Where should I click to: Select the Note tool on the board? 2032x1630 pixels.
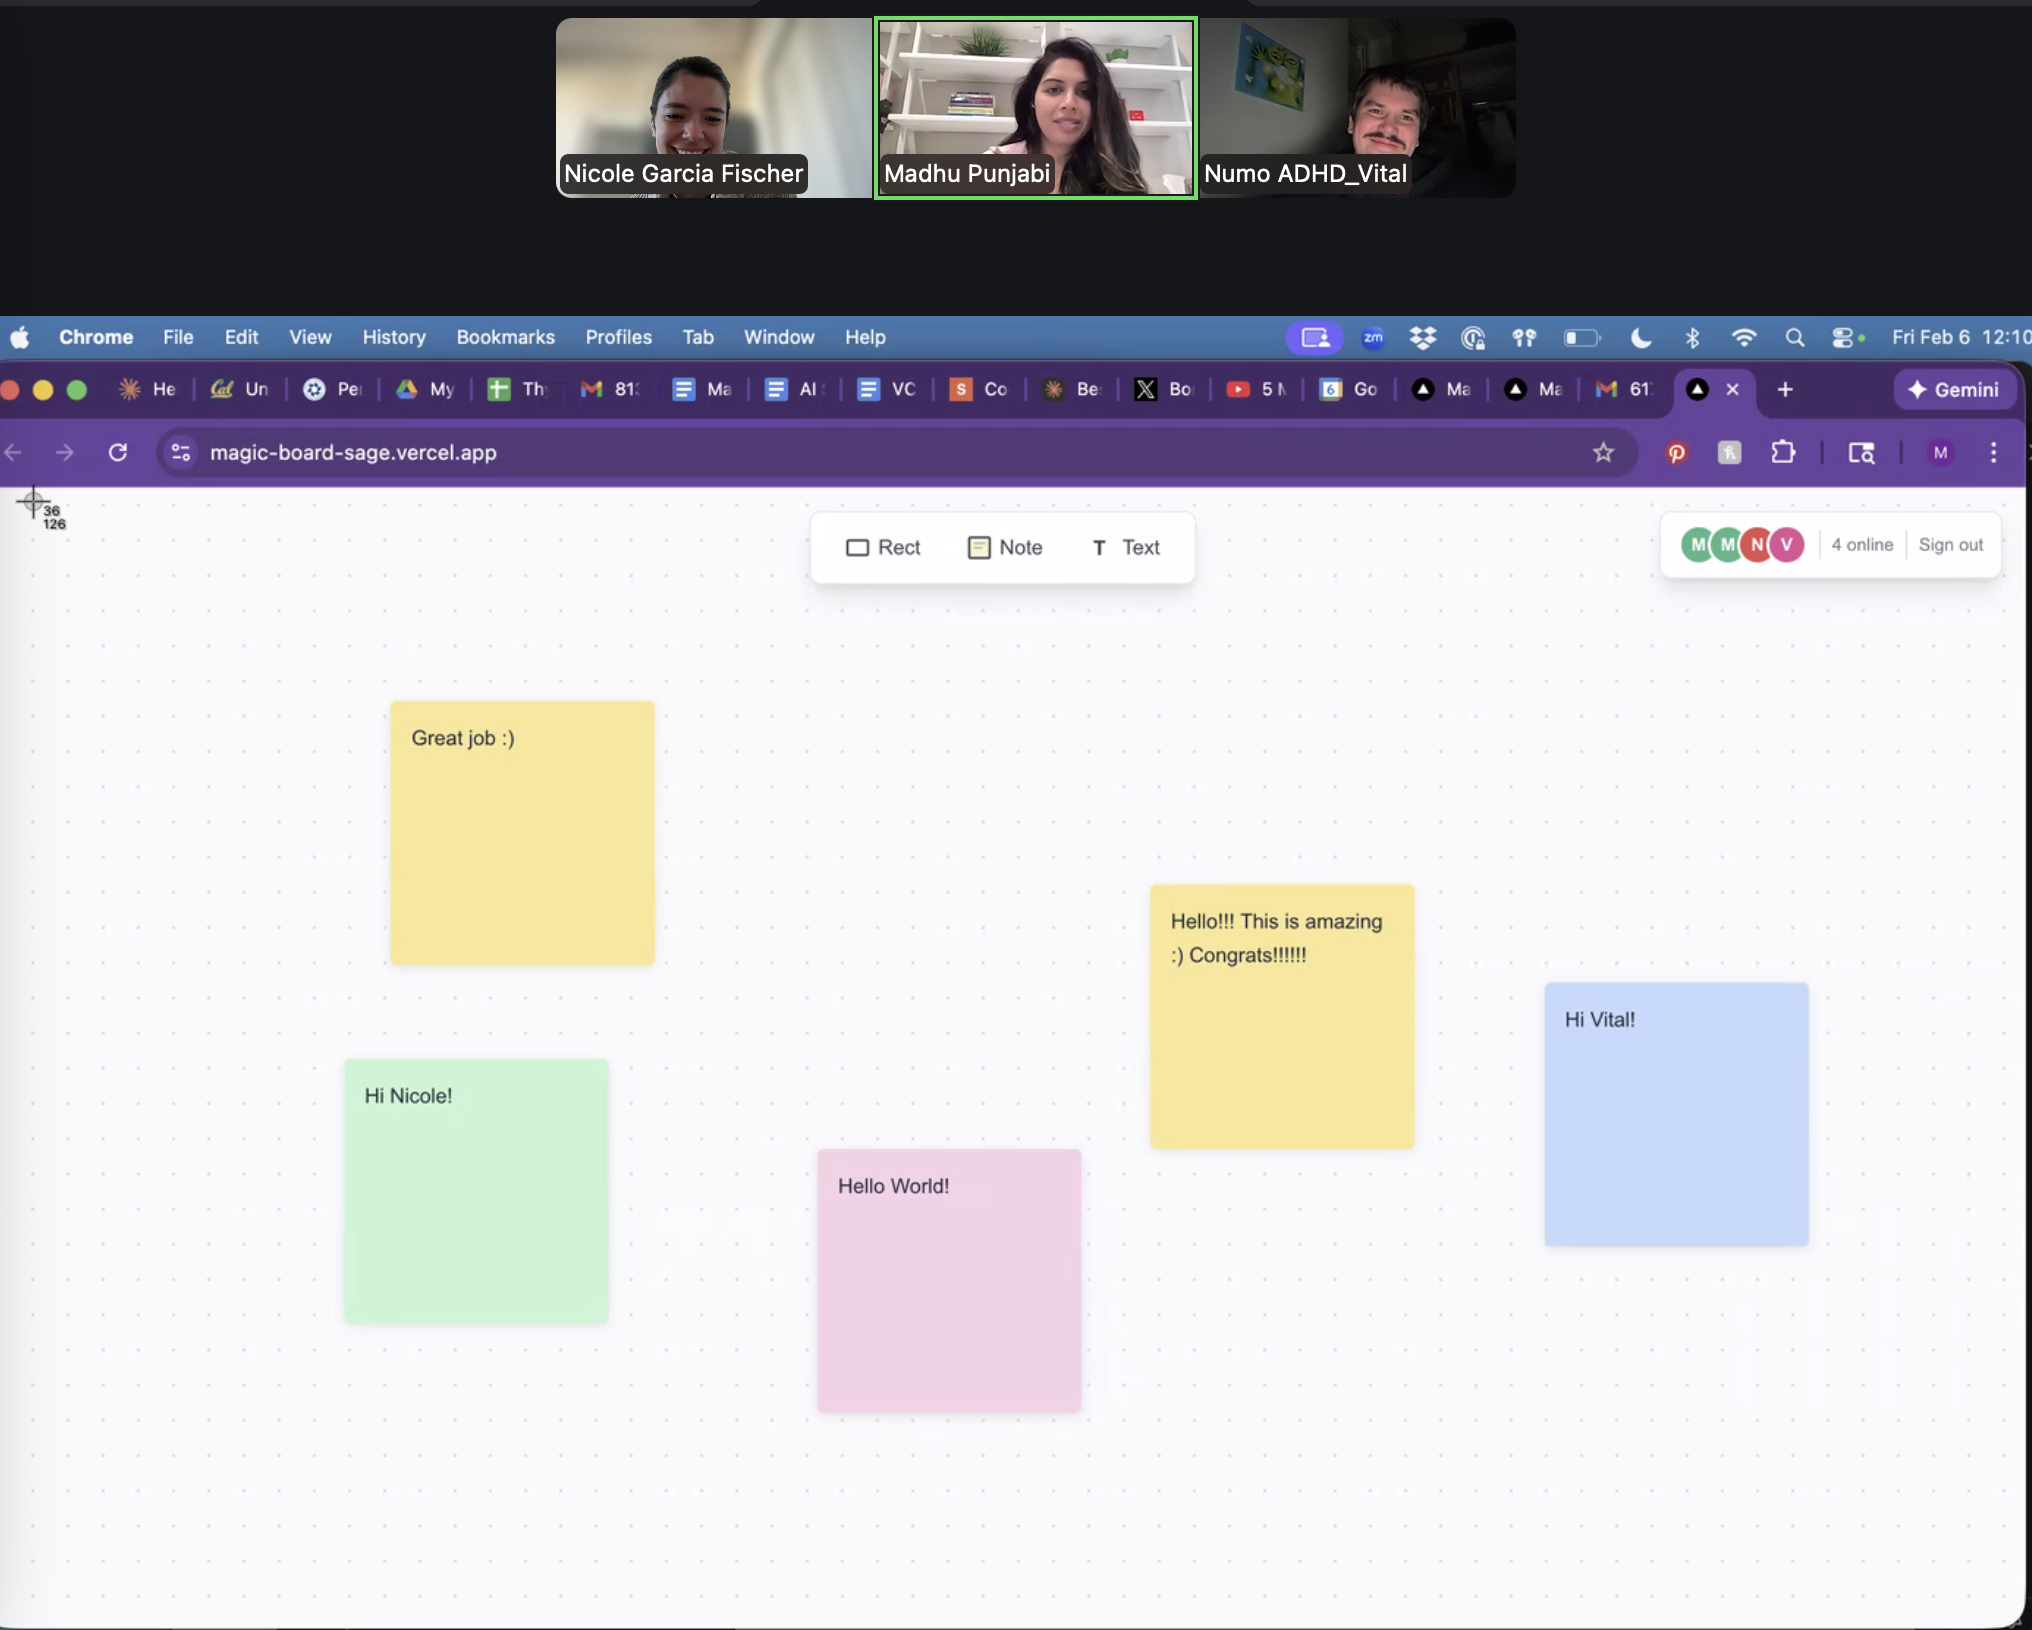tap(1006, 547)
